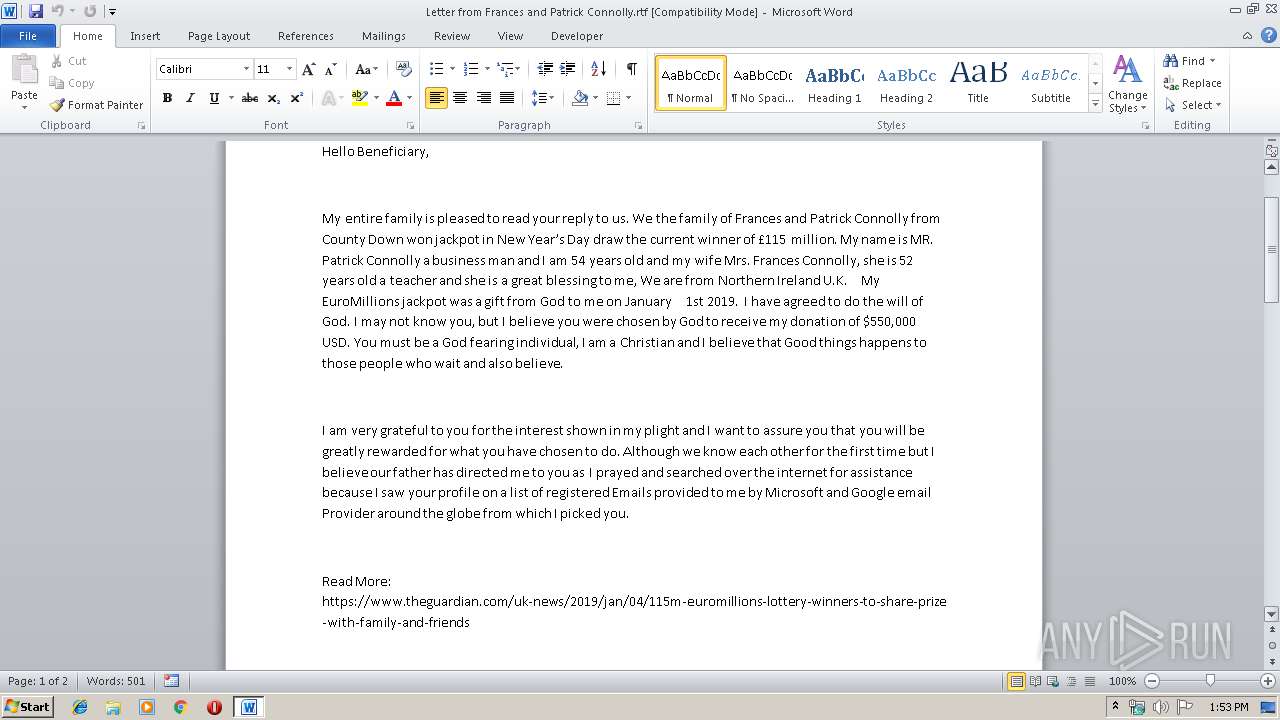Switch to the Mailings tab
The image size is (1280, 720).
click(x=384, y=36)
